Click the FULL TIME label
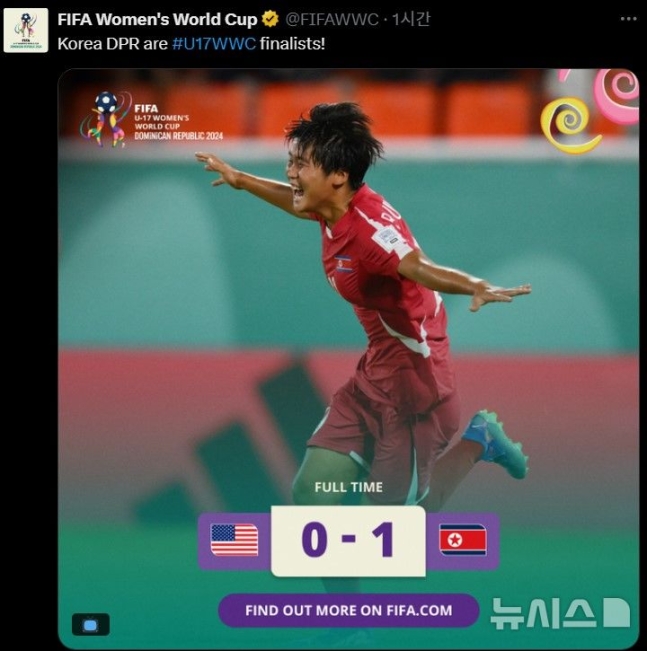The width and height of the screenshot is (647, 651). tap(348, 487)
